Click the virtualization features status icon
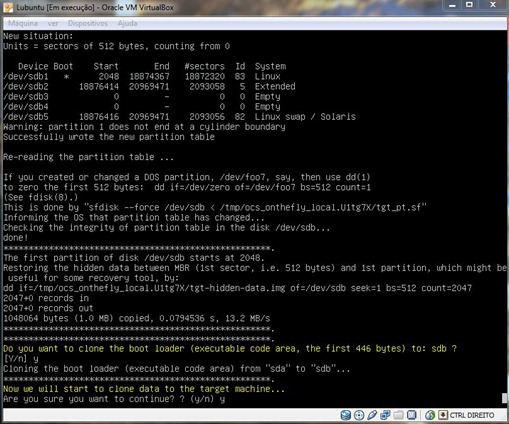The width and height of the screenshot is (509, 424). [x=412, y=415]
